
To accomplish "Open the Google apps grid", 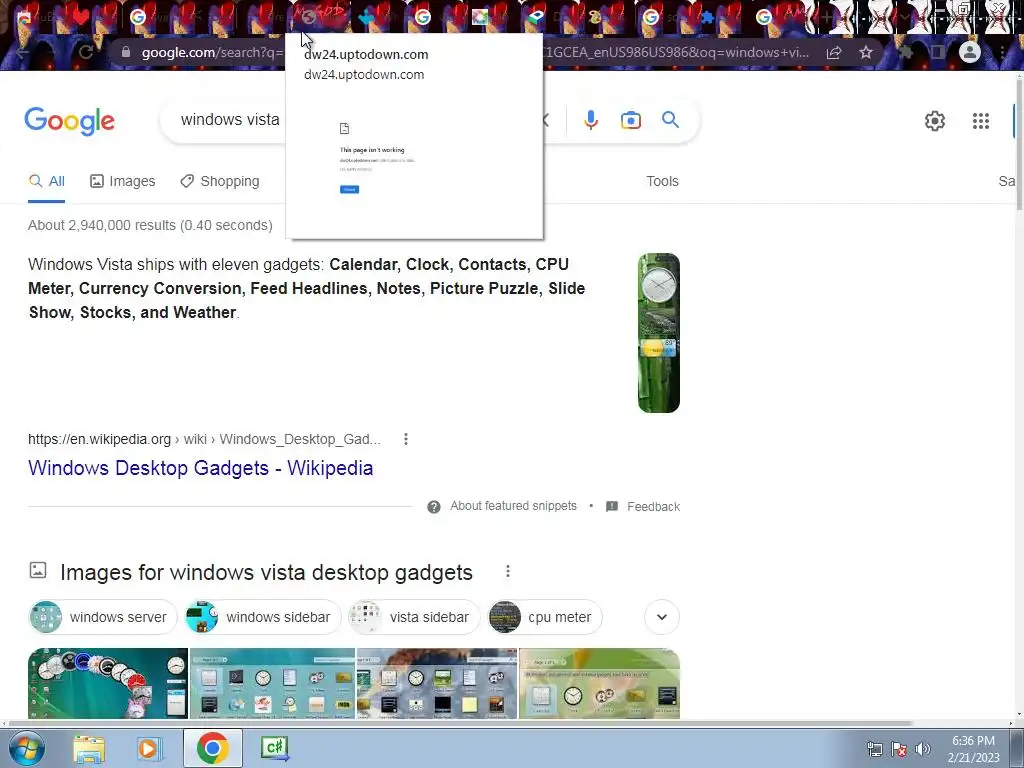I will 980,121.
